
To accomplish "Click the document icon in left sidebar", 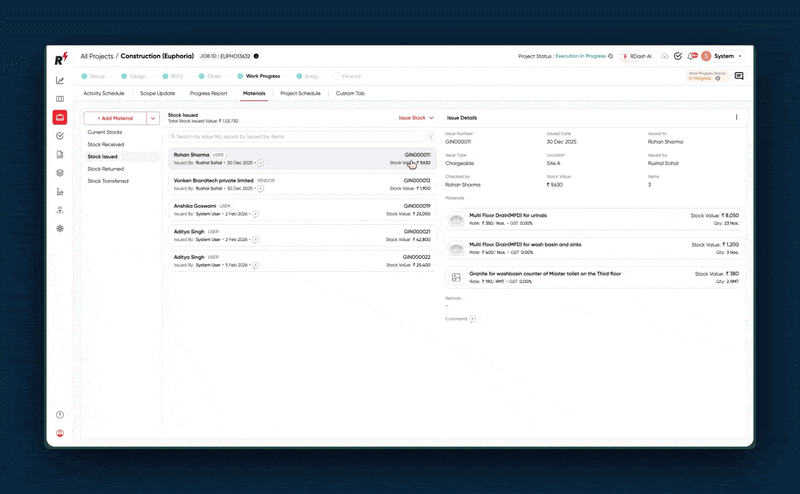I will 60,154.
